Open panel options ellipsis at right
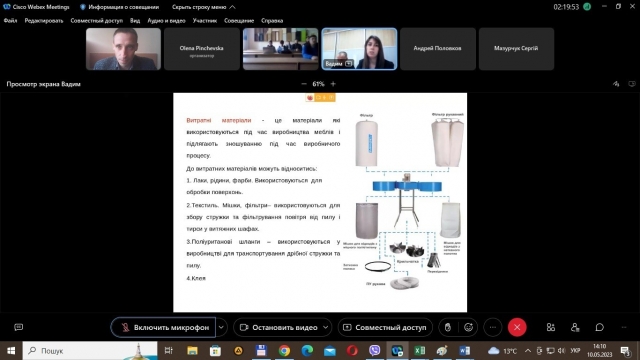640x360 pixels. [x=624, y=327]
